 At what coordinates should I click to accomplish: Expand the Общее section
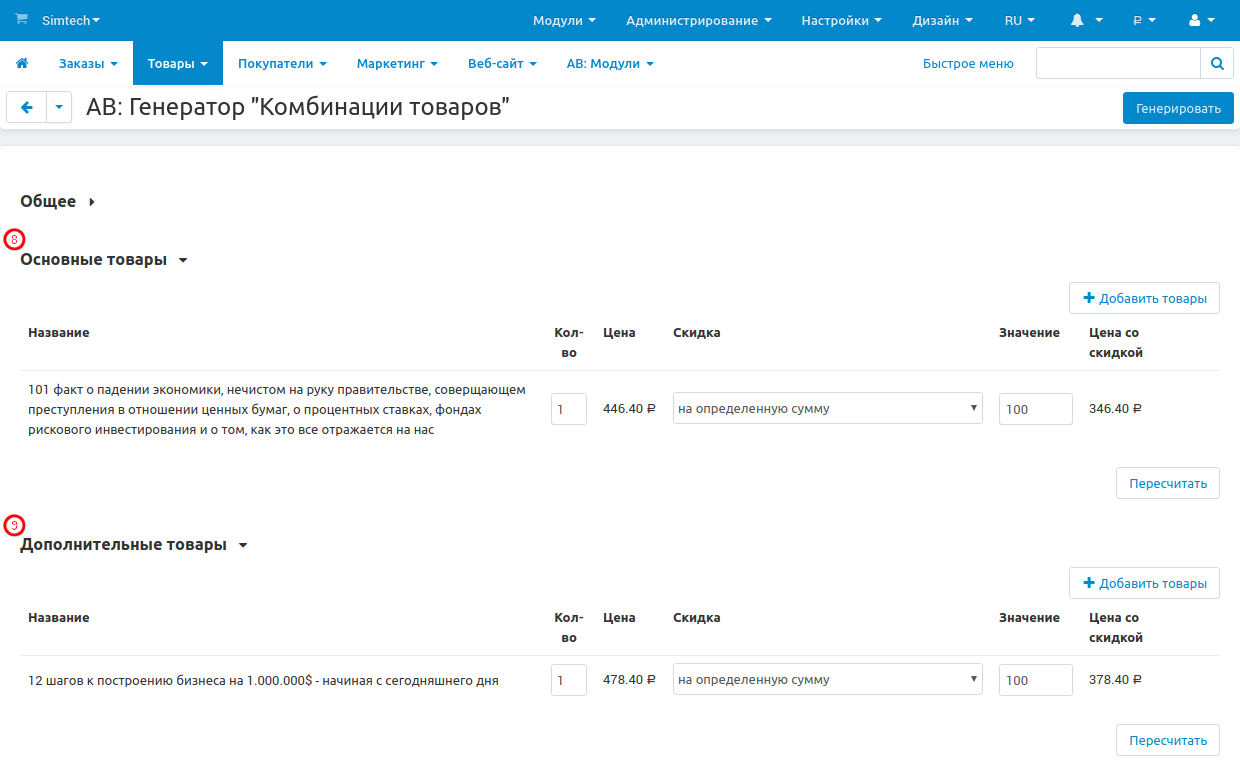tap(48, 201)
